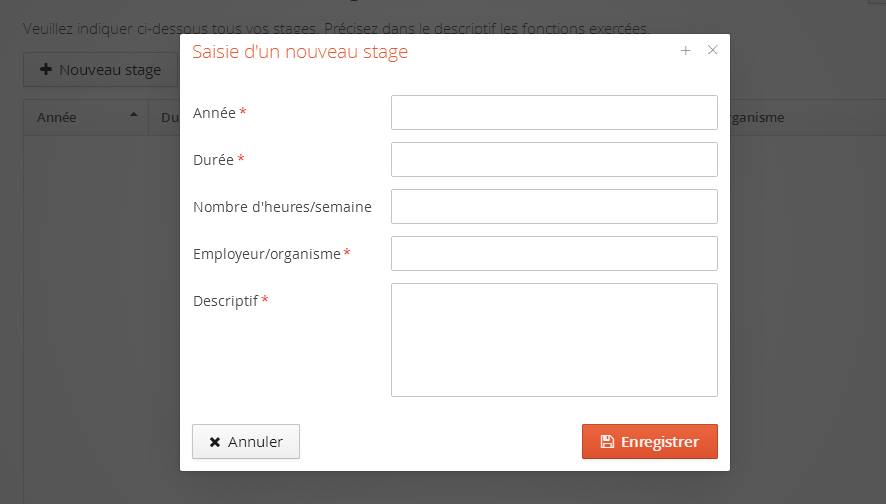Click the Descriptif form label
886x504 pixels.
tap(225, 301)
